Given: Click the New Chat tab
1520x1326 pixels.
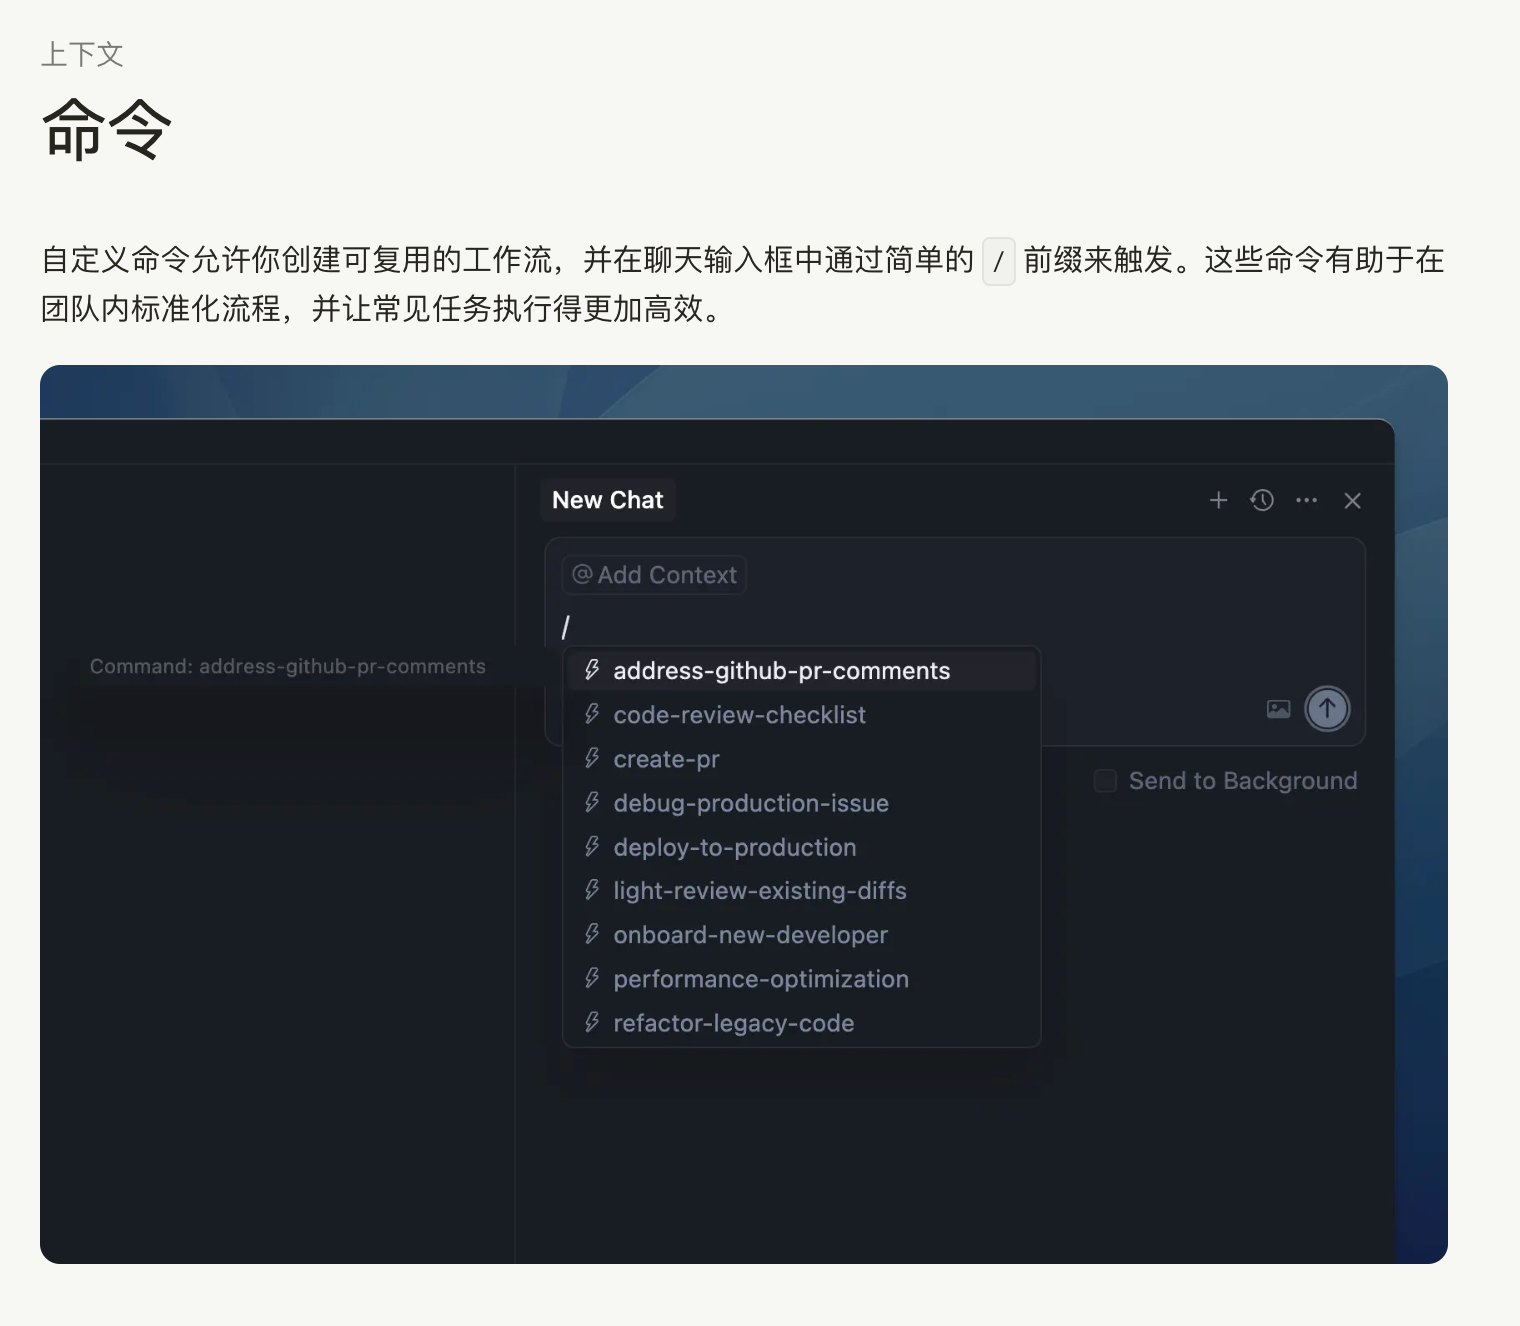Looking at the screenshot, I should tap(608, 500).
